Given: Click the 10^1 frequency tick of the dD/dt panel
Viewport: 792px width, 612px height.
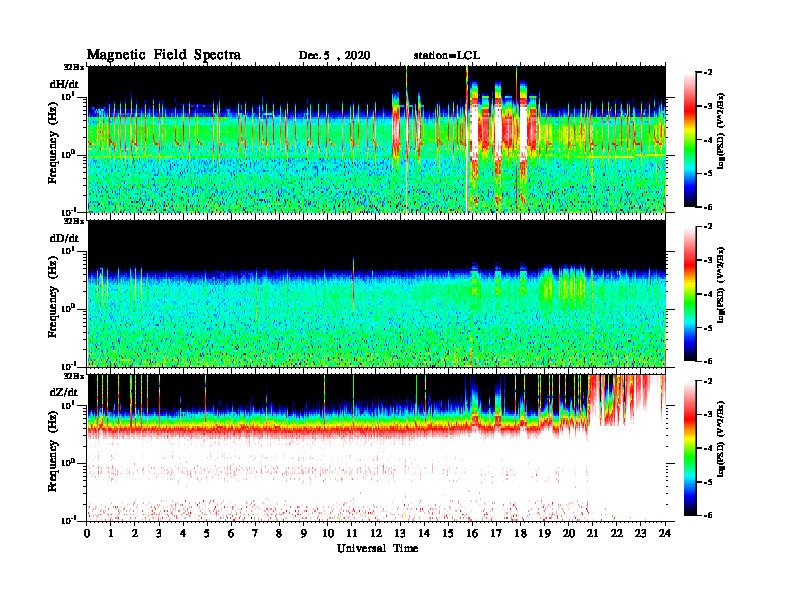Looking at the screenshot, I should 68,250.
